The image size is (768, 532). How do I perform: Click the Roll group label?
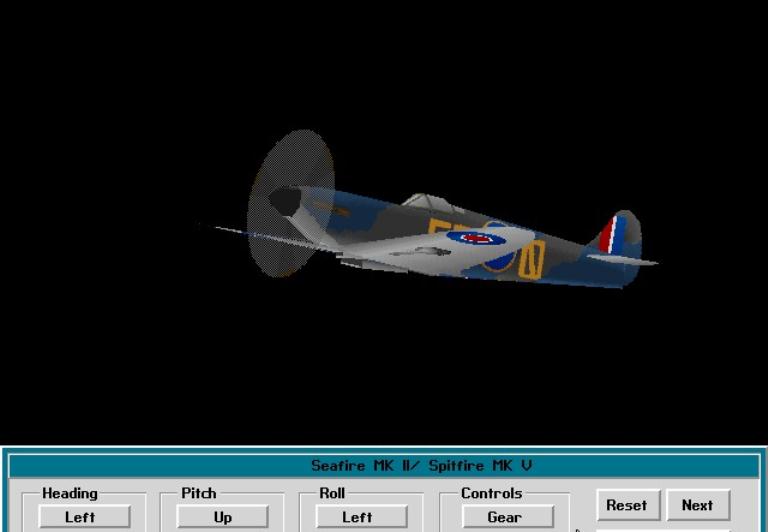(x=331, y=493)
